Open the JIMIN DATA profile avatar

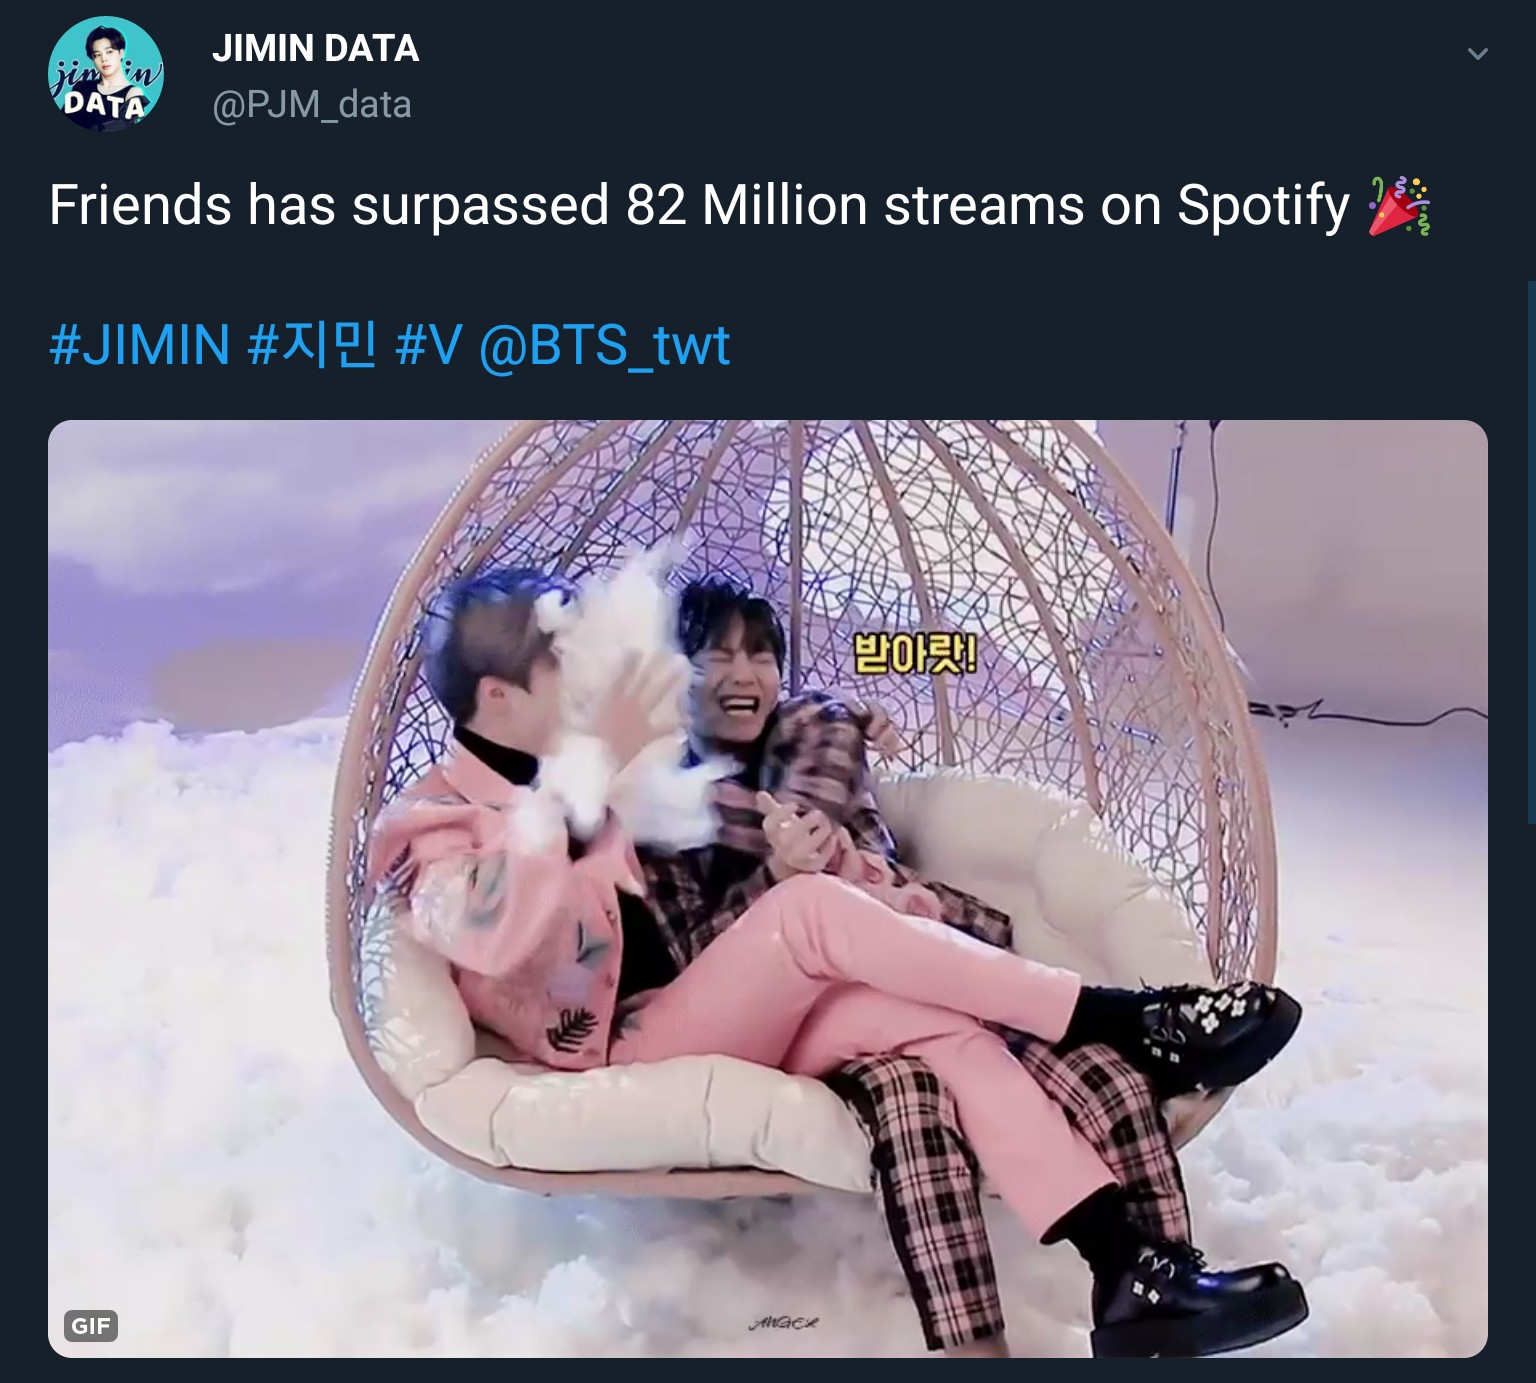coord(106,74)
